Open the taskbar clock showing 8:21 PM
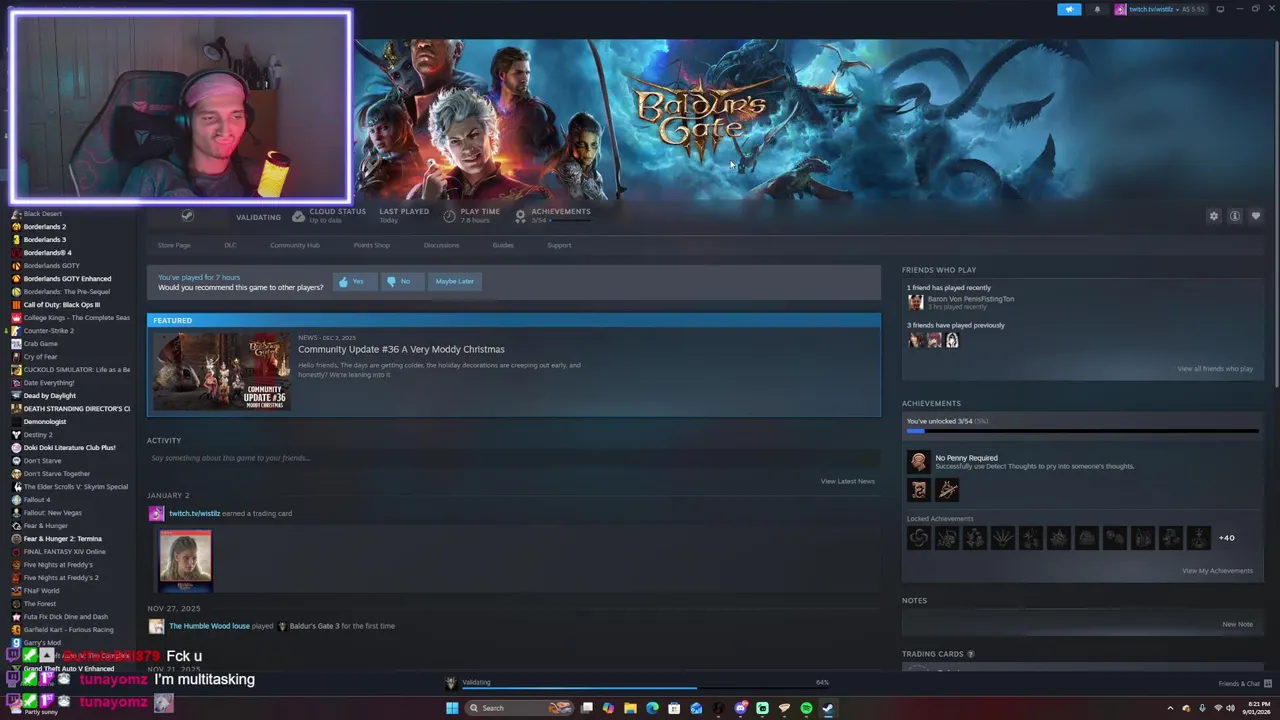The image size is (1280, 720). pos(1255,708)
